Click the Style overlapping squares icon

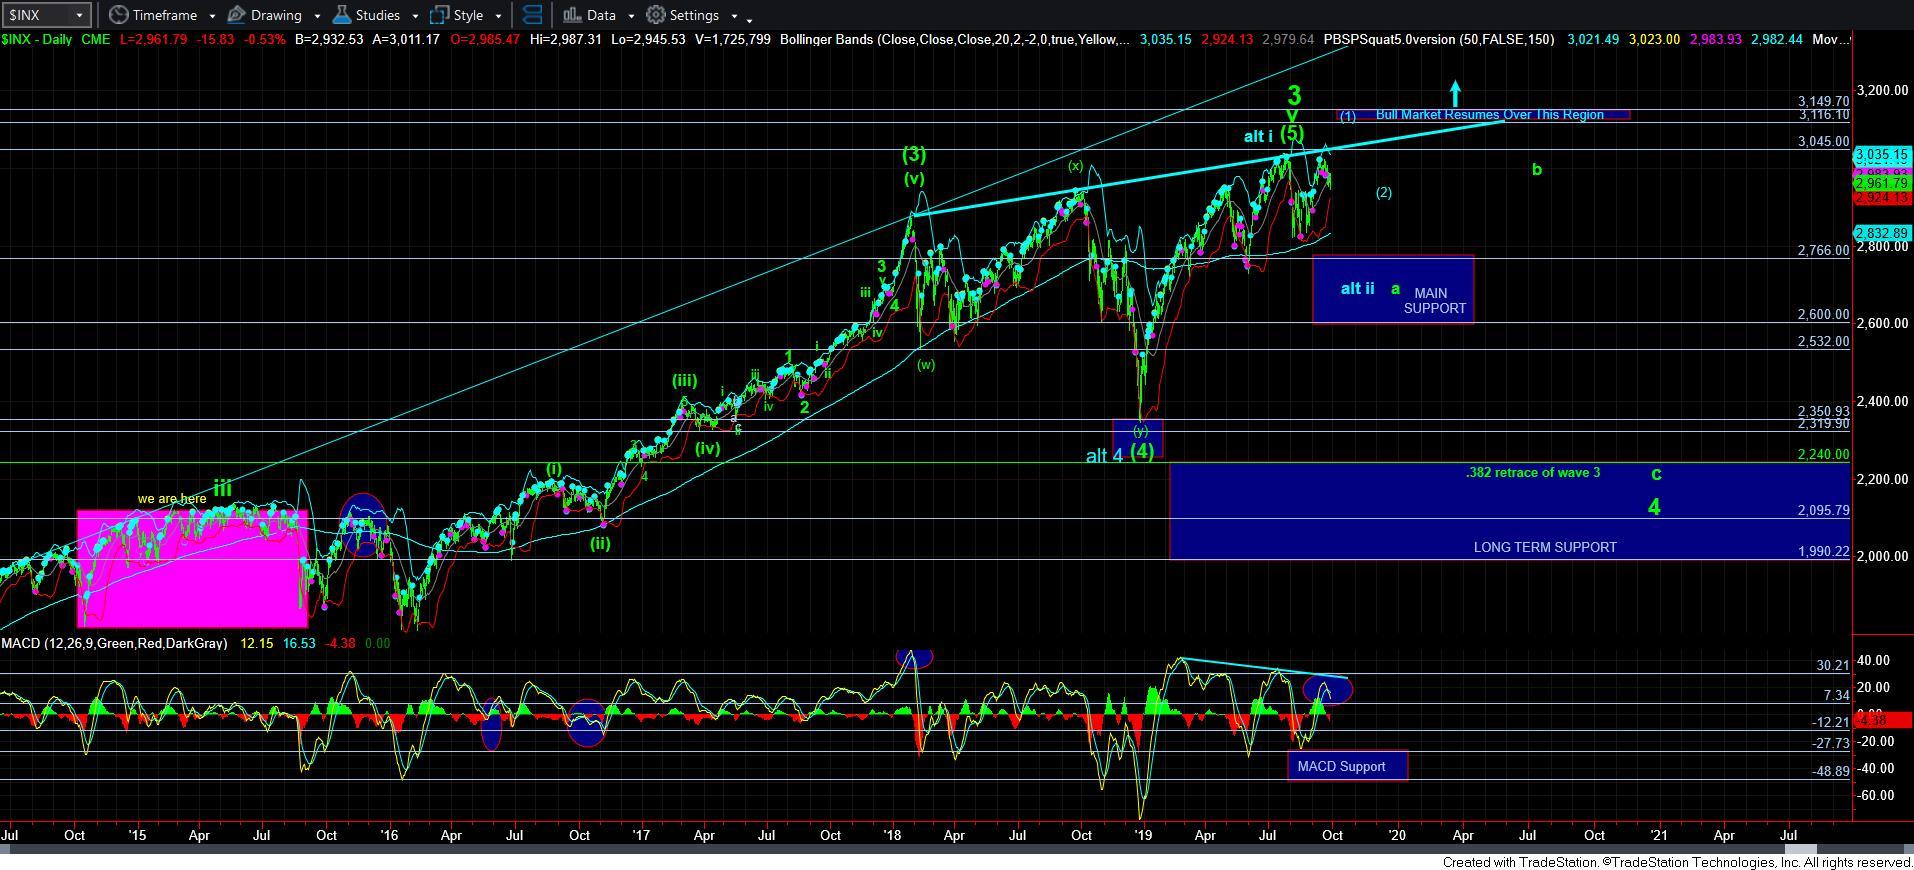pyautogui.click(x=439, y=15)
